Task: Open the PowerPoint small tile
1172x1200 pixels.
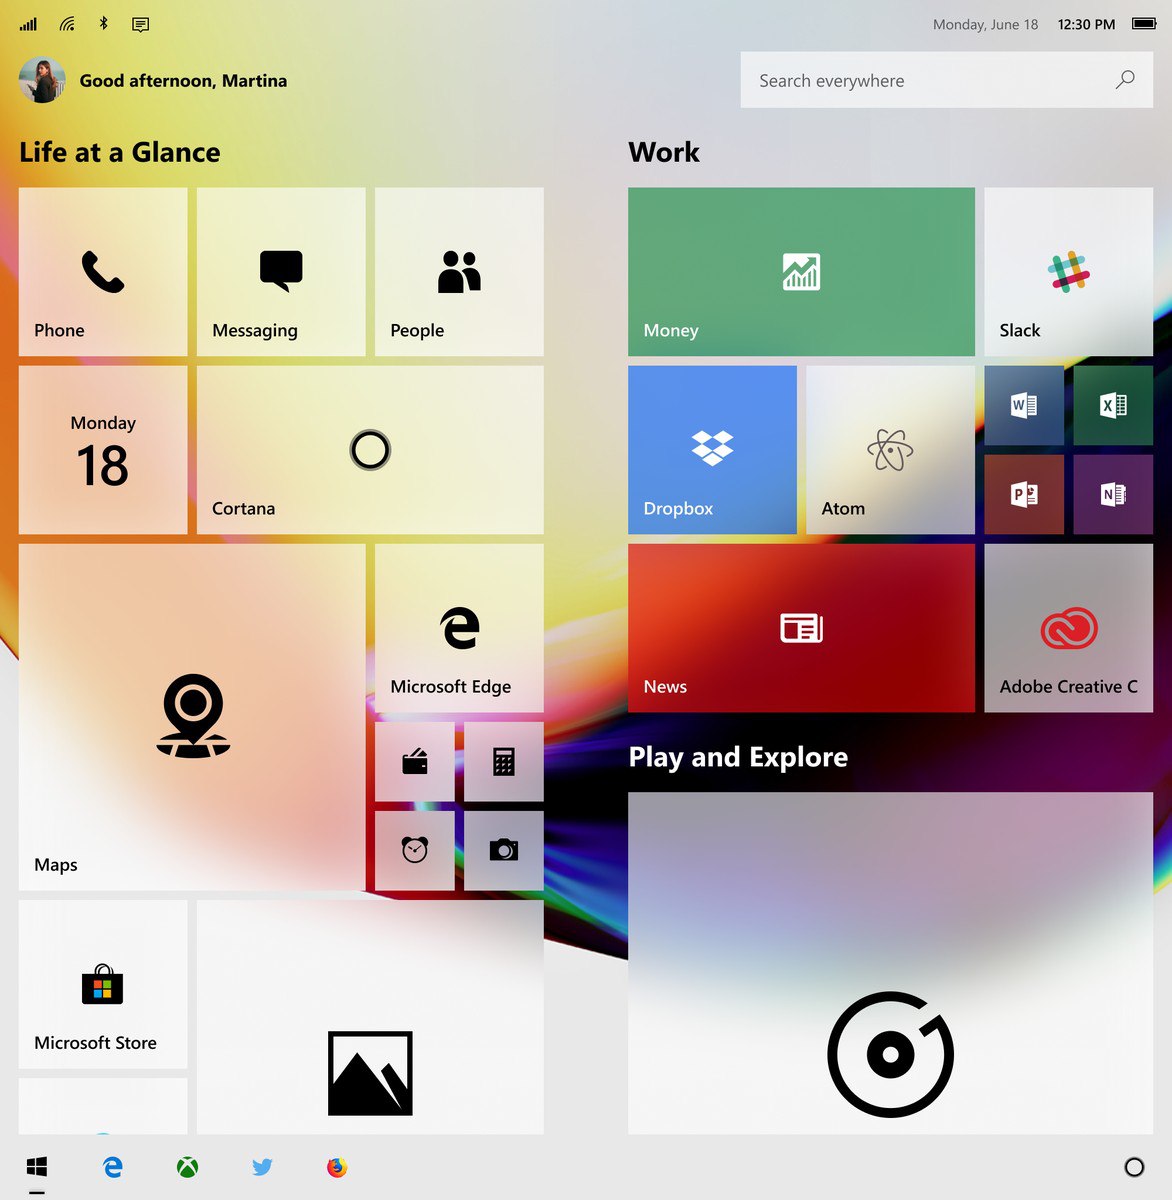Action: (x=1024, y=494)
